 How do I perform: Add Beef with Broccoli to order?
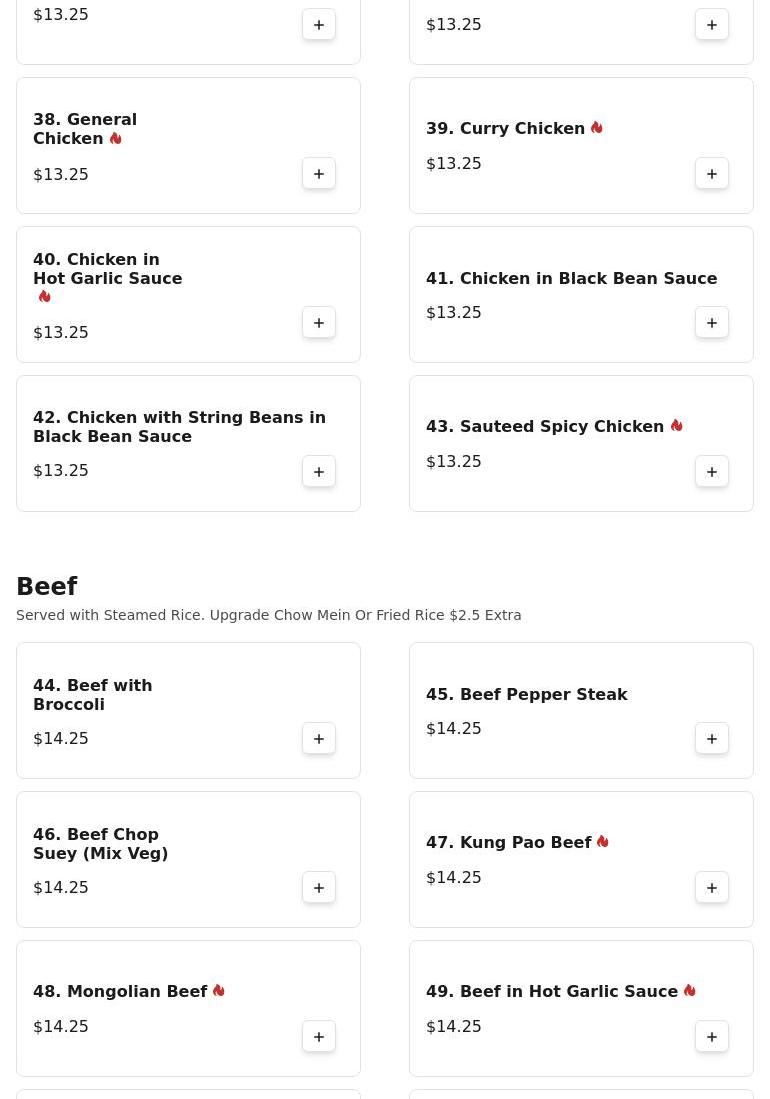pyautogui.click(x=319, y=739)
